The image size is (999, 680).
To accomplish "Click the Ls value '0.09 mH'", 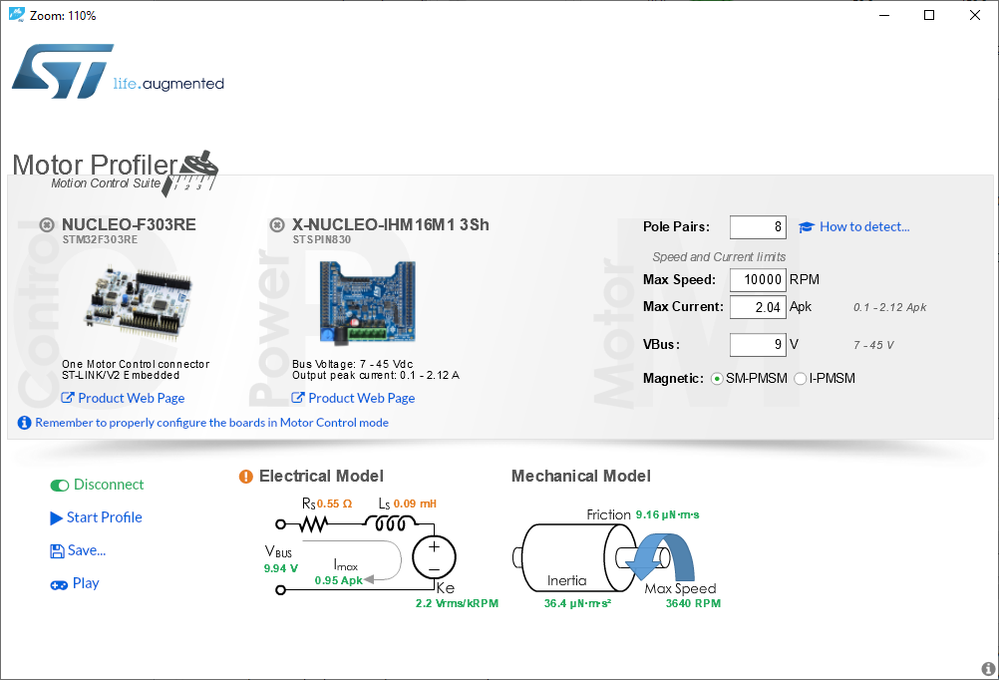I will coord(415,503).
